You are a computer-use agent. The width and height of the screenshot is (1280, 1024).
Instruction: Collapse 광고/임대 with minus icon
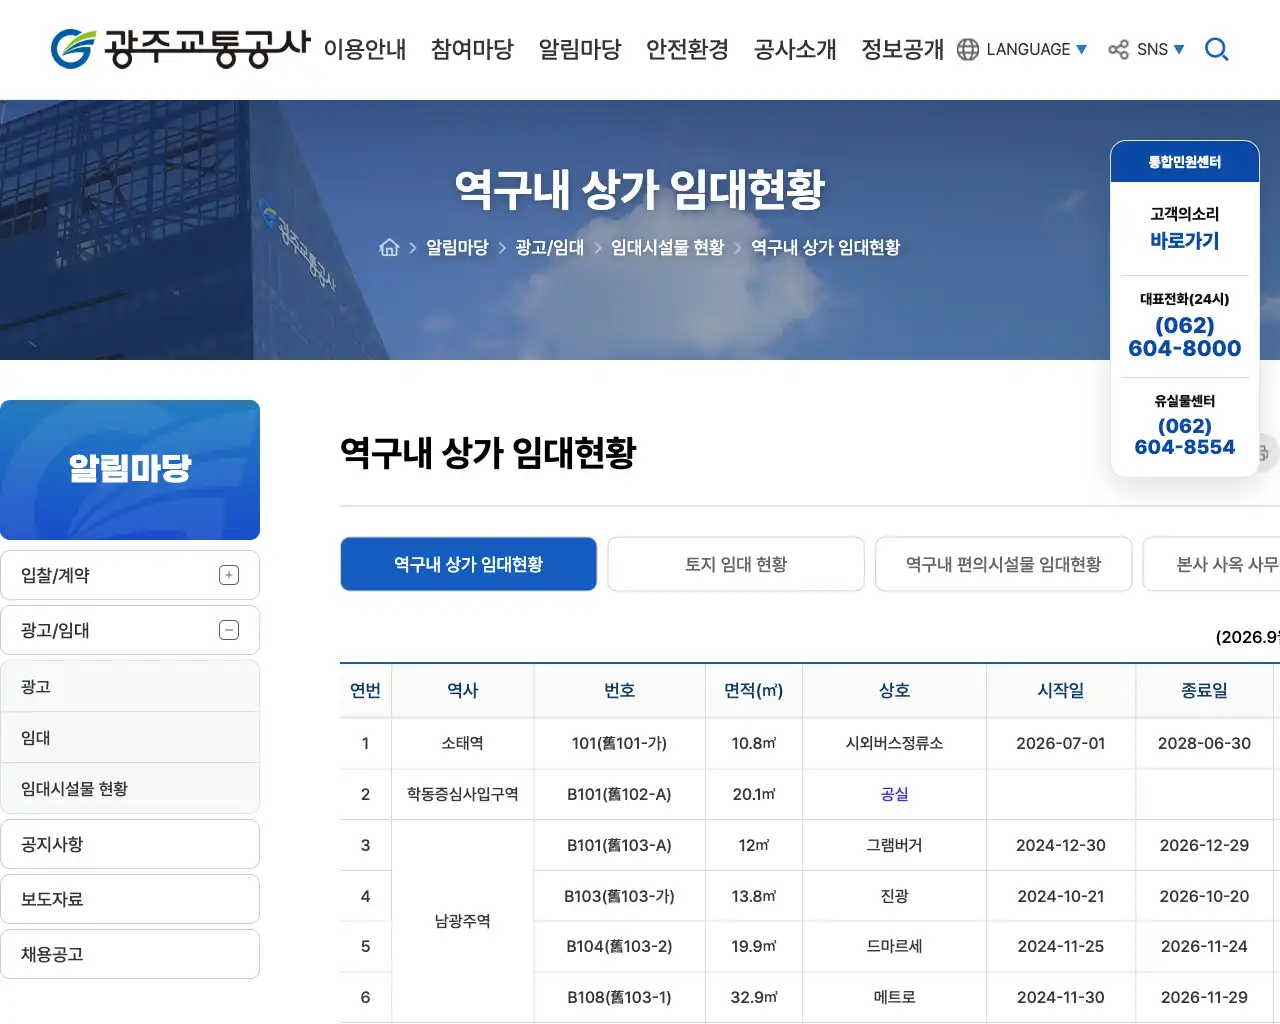(x=229, y=630)
